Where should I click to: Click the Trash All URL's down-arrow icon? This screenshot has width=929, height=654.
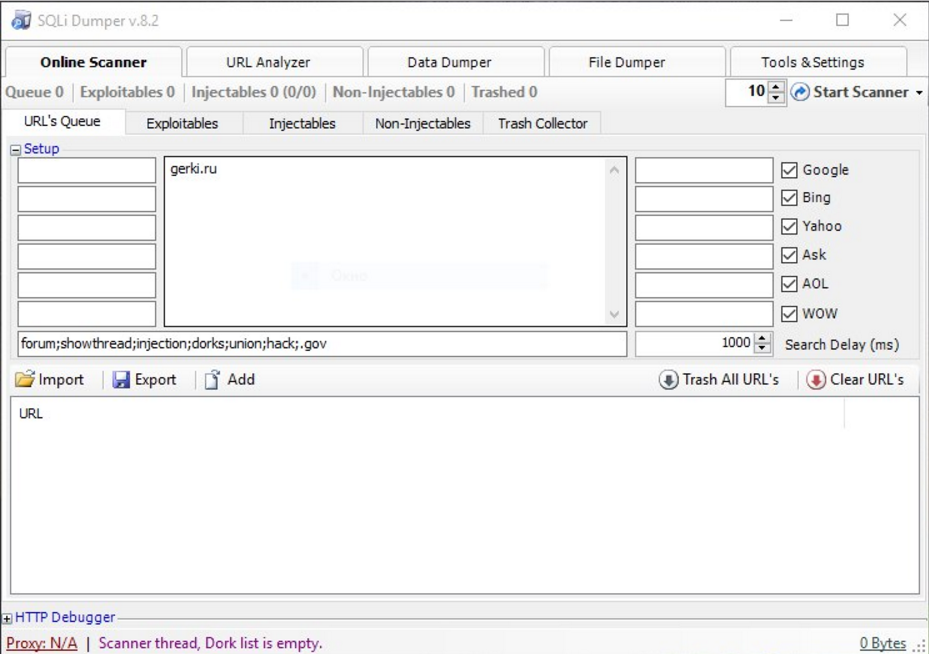tap(668, 380)
